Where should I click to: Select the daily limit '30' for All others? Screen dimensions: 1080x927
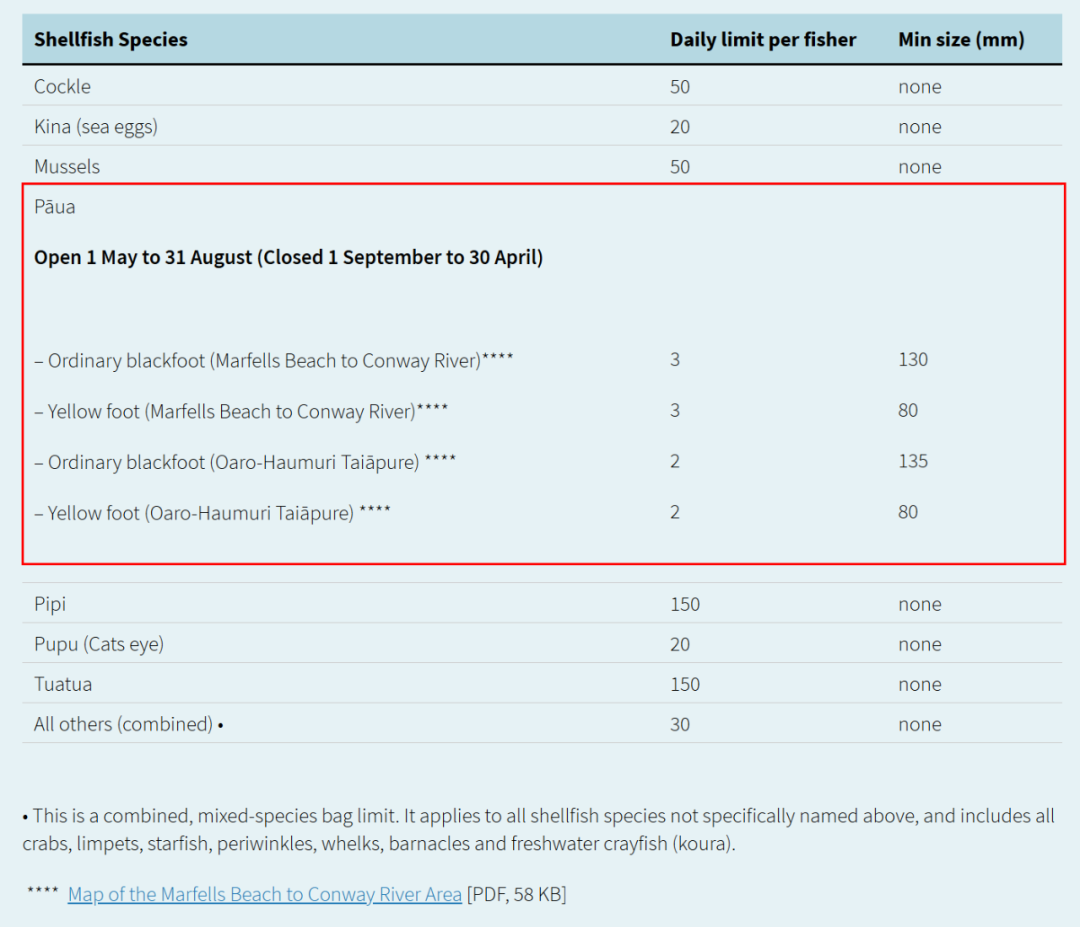(680, 725)
